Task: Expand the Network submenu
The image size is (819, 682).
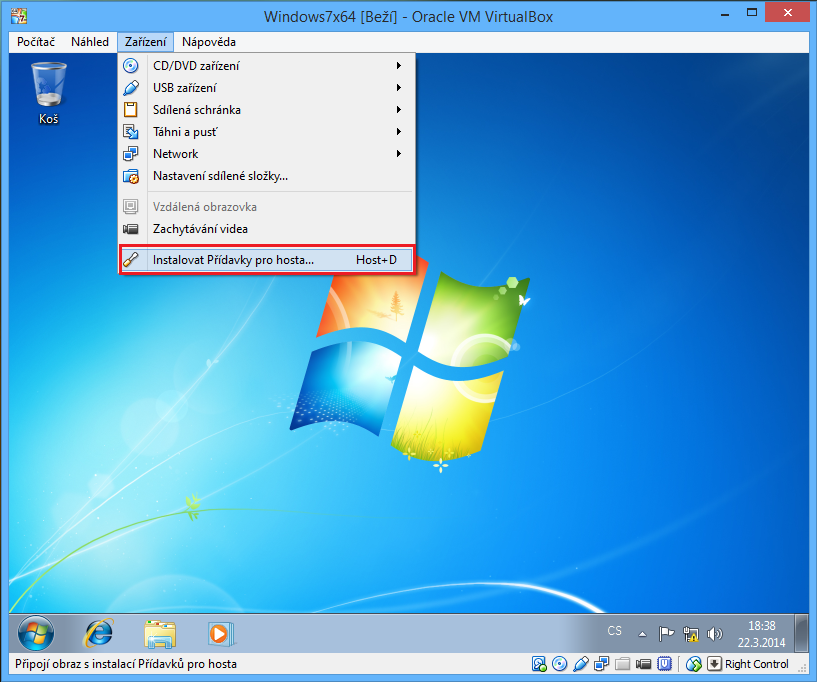Action: [267, 154]
